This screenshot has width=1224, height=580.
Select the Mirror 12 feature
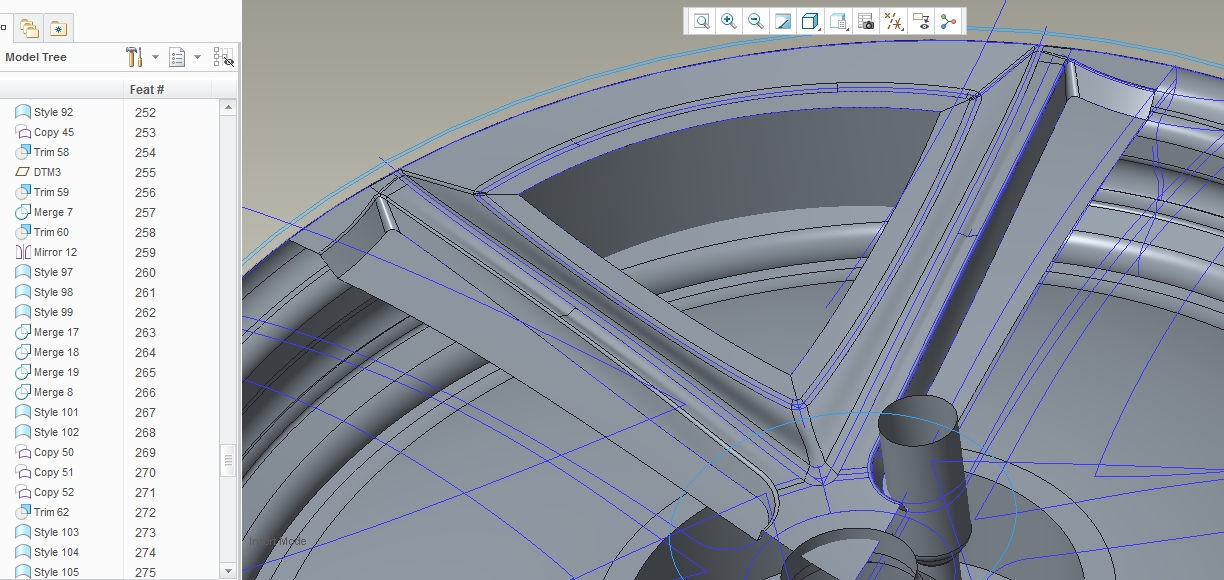coord(46,252)
